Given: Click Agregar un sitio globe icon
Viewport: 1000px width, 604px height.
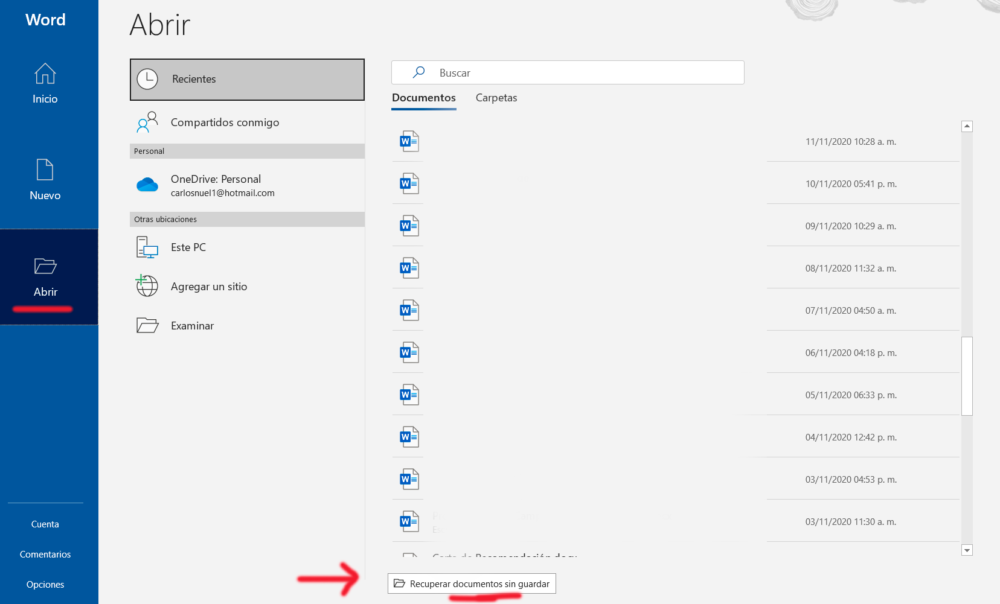Looking at the screenshot, I should click(x=208, y=286).
